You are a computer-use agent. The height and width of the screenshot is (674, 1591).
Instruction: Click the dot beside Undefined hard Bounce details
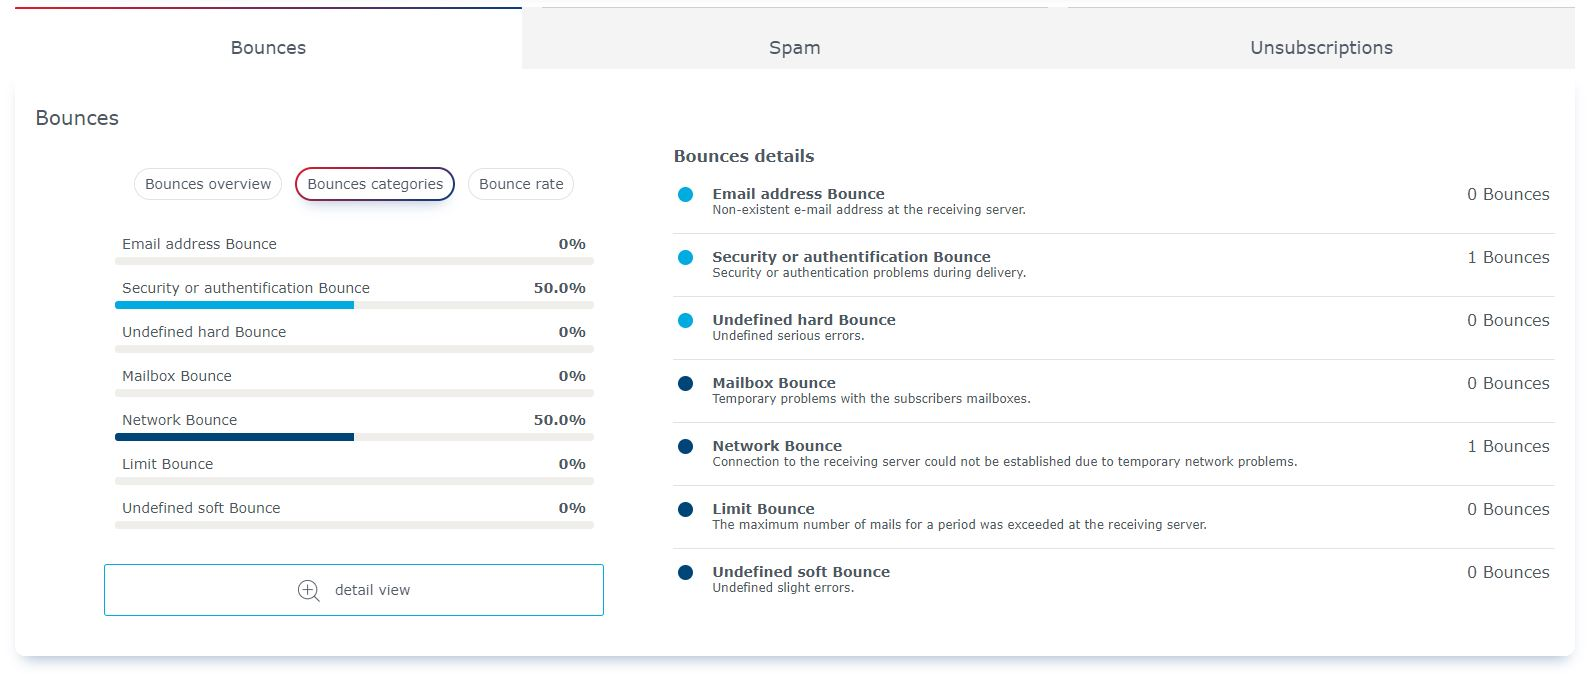(x=685, y=321)
